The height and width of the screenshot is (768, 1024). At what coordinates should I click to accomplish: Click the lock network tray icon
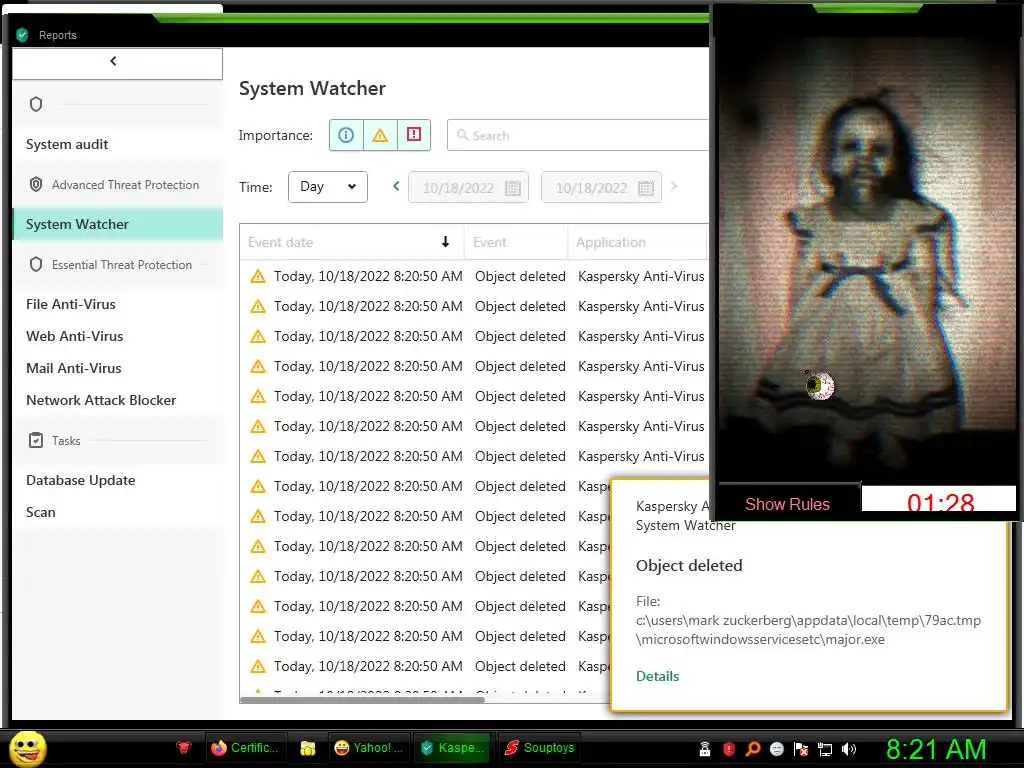click(x=705, y=749)
